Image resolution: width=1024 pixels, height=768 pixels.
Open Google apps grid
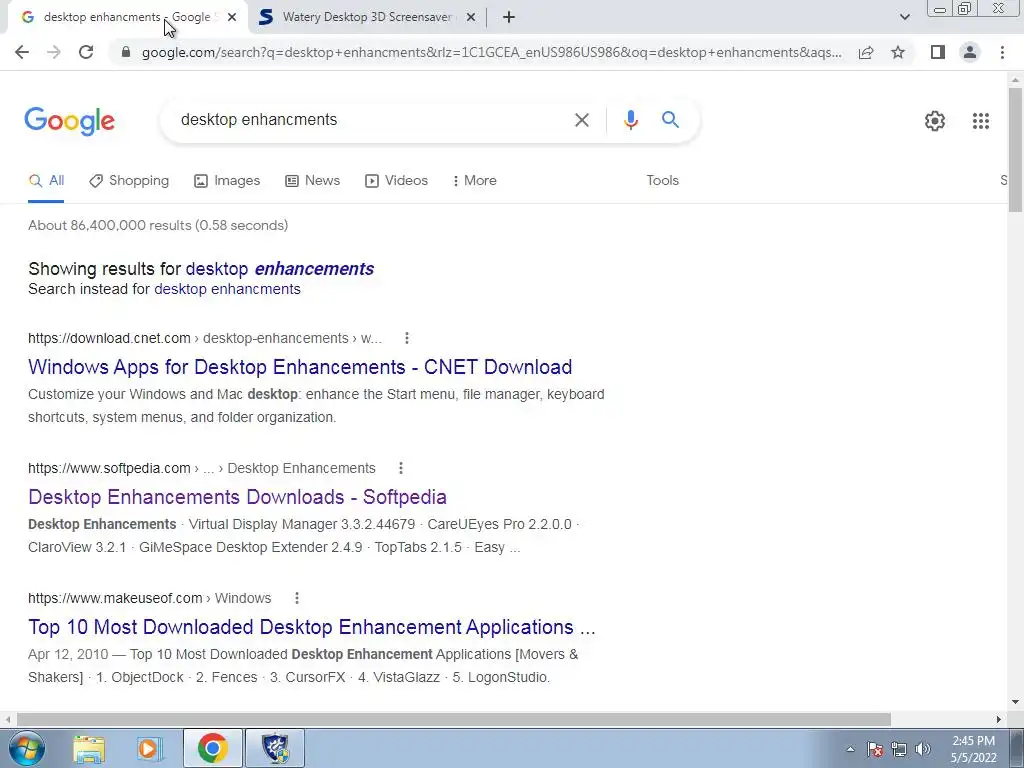[x=980, y=121]
